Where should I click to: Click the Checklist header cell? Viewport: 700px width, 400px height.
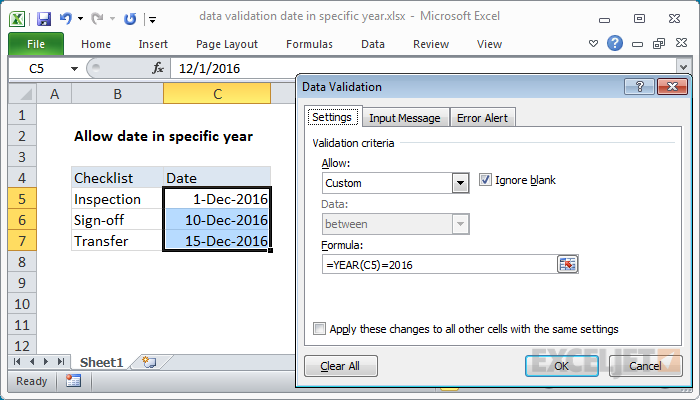[117, 178]
